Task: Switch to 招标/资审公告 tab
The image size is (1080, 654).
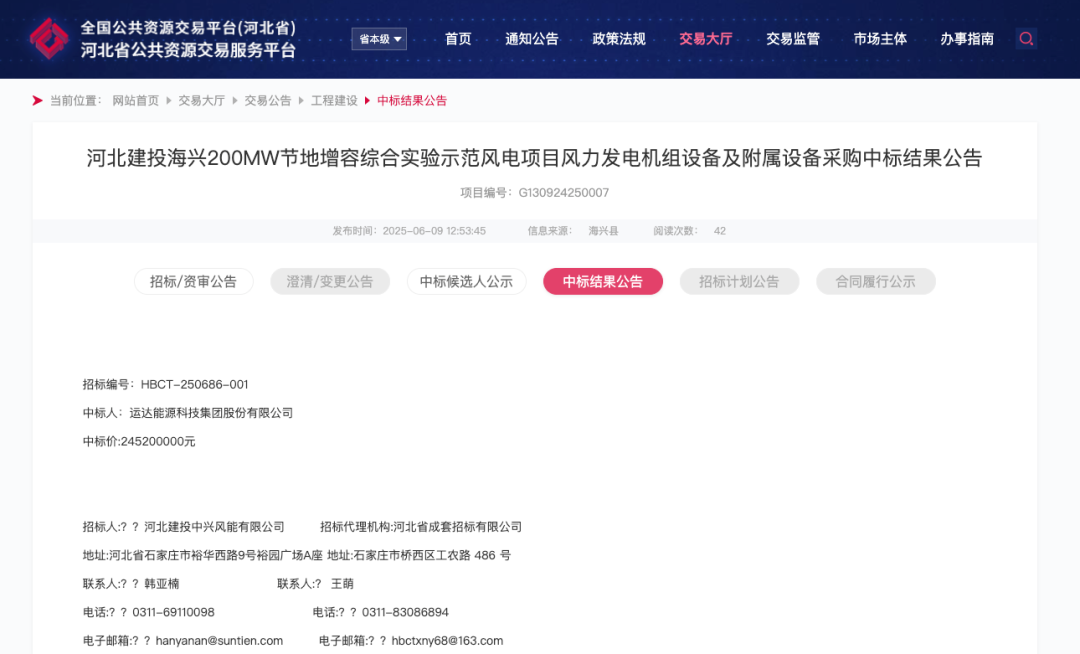Action: point(194,282)
